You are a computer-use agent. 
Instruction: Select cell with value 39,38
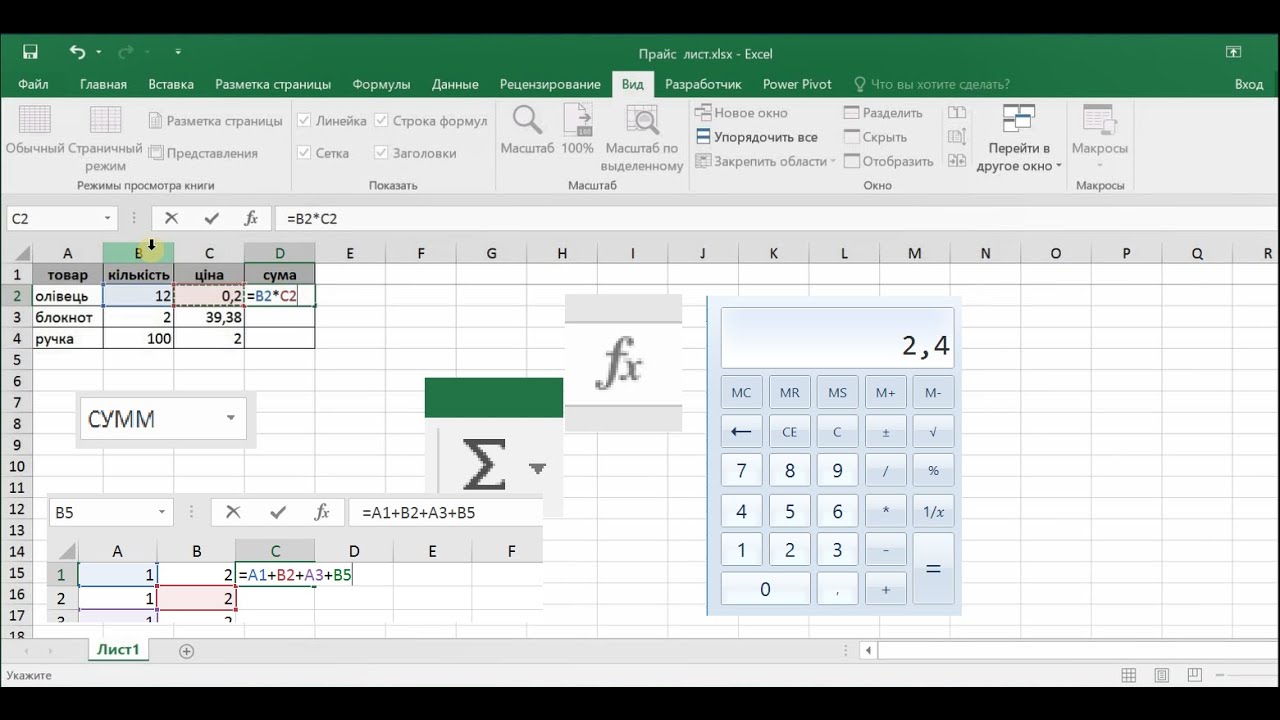(x=209, y=317)
